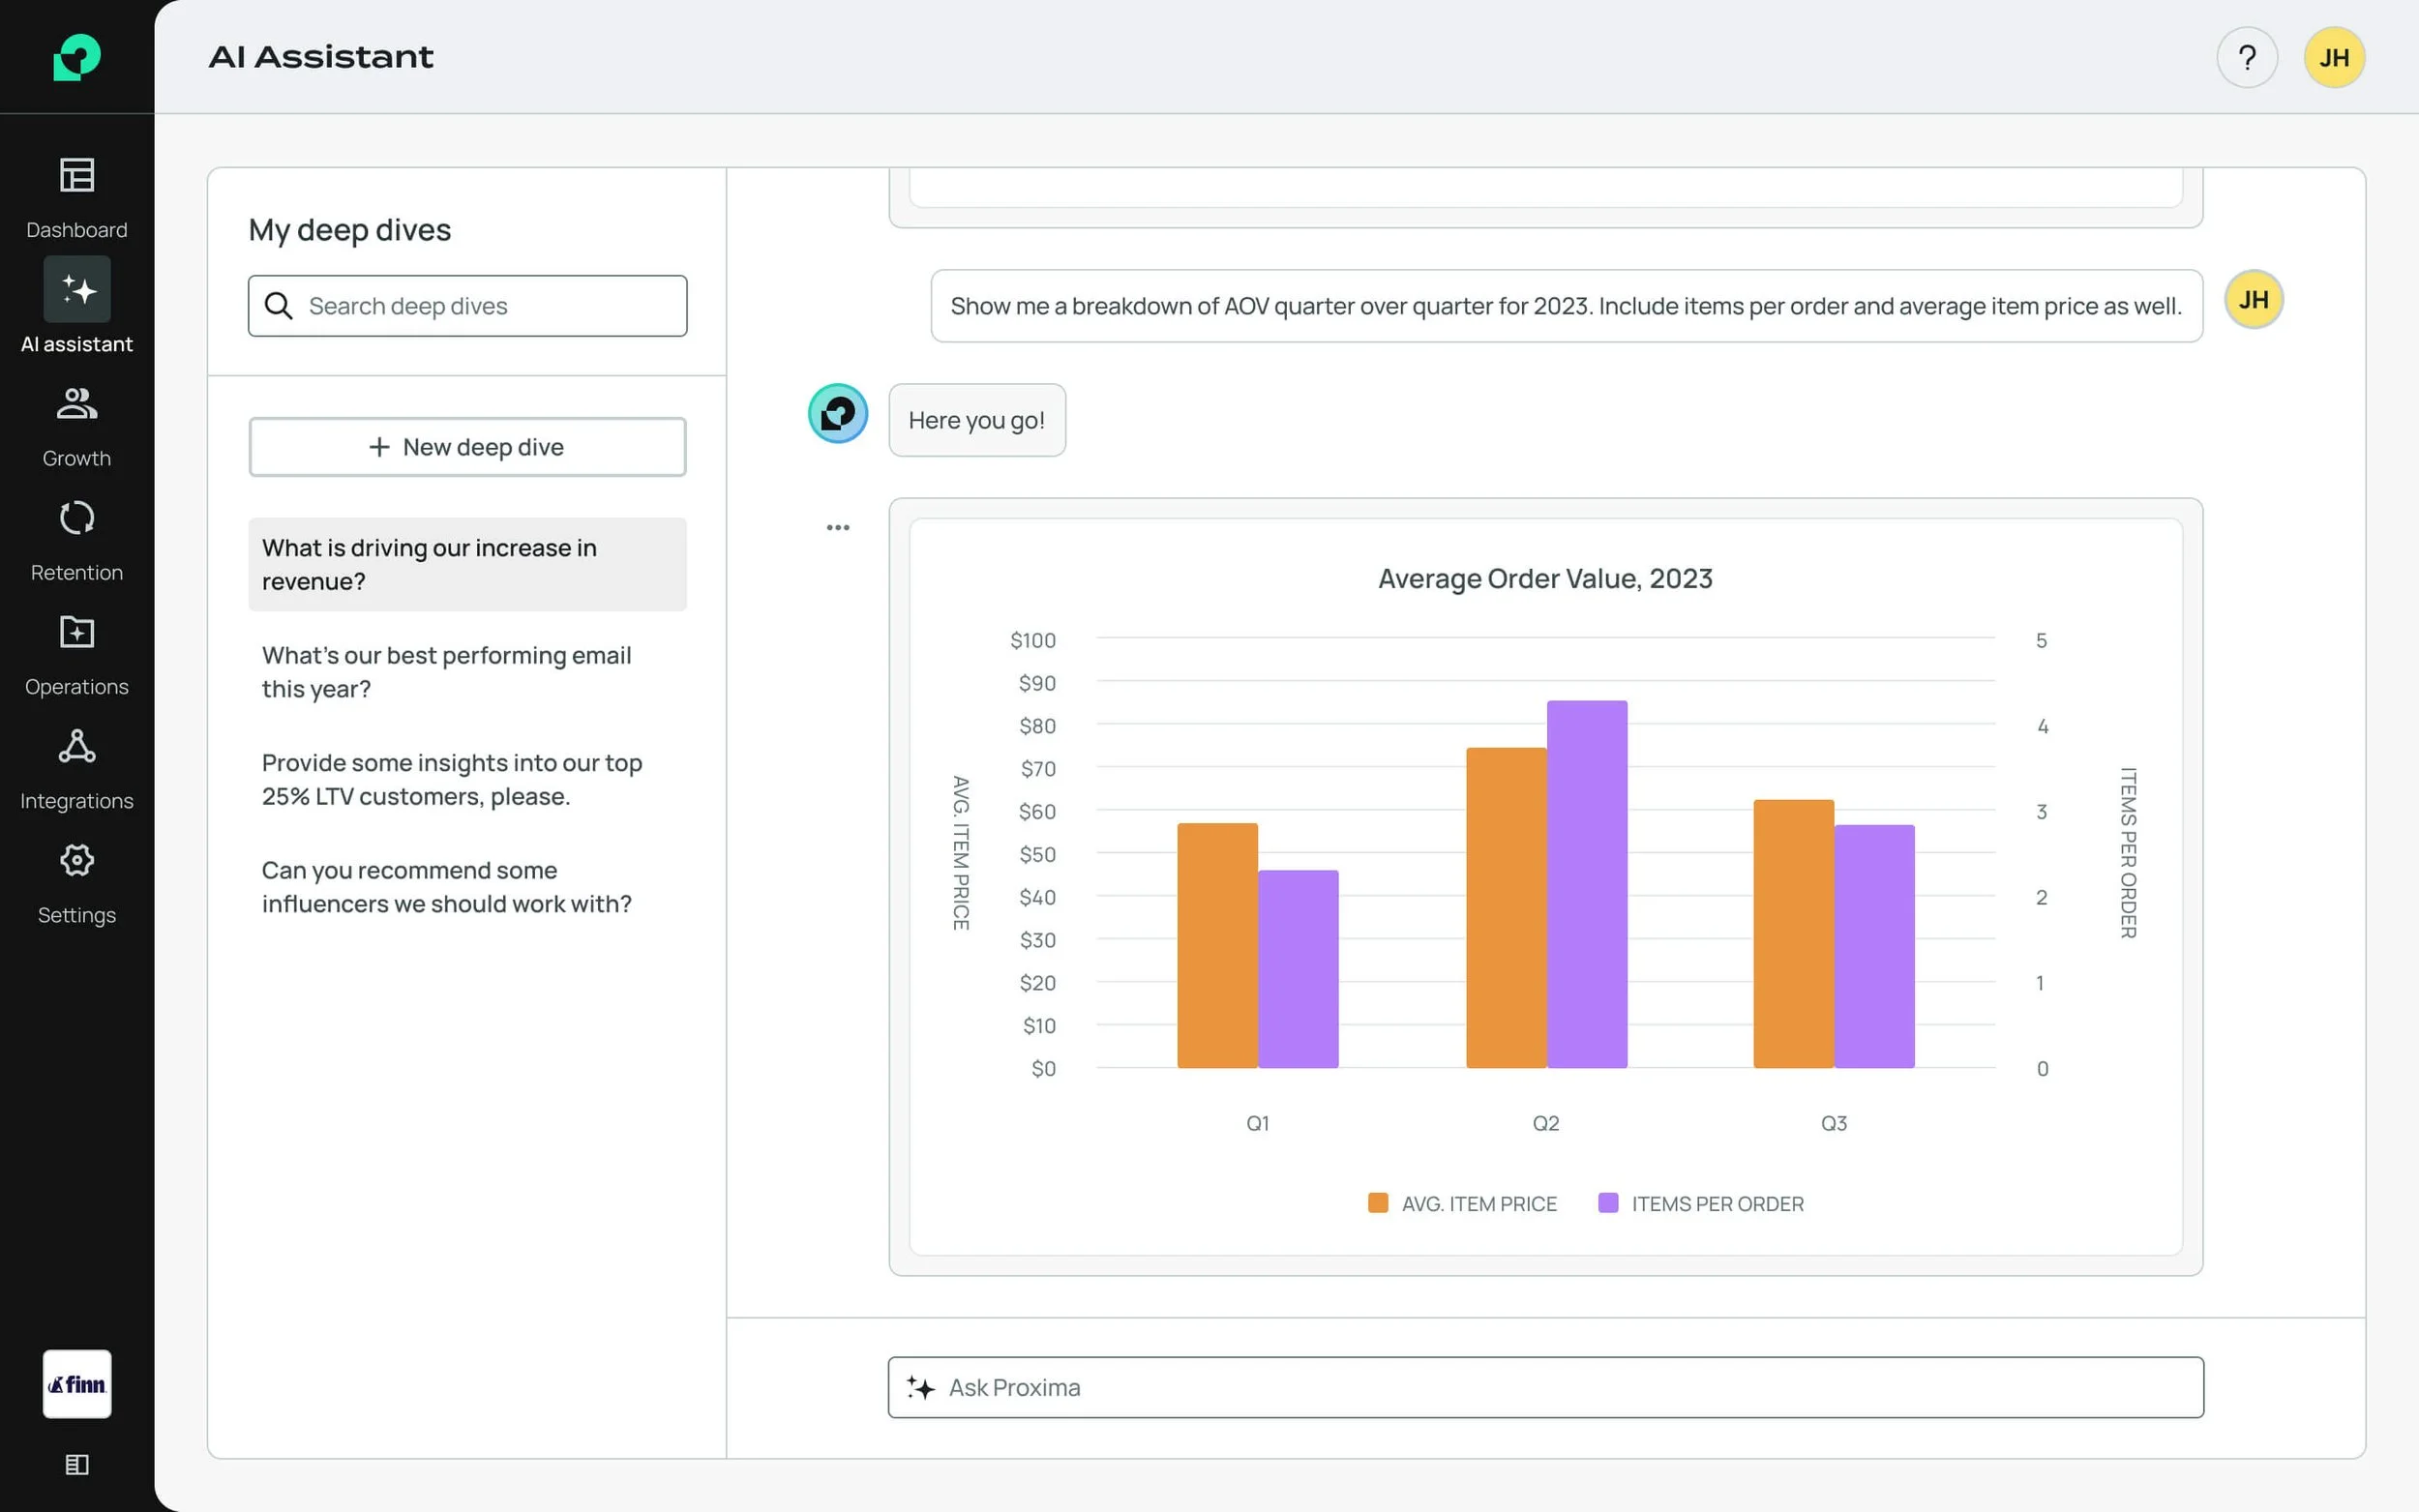The image size is (2419, 1512).
Task: Toggle the AVG. ITEM PRICE legend swatch
Action: click(1377, 1203)
